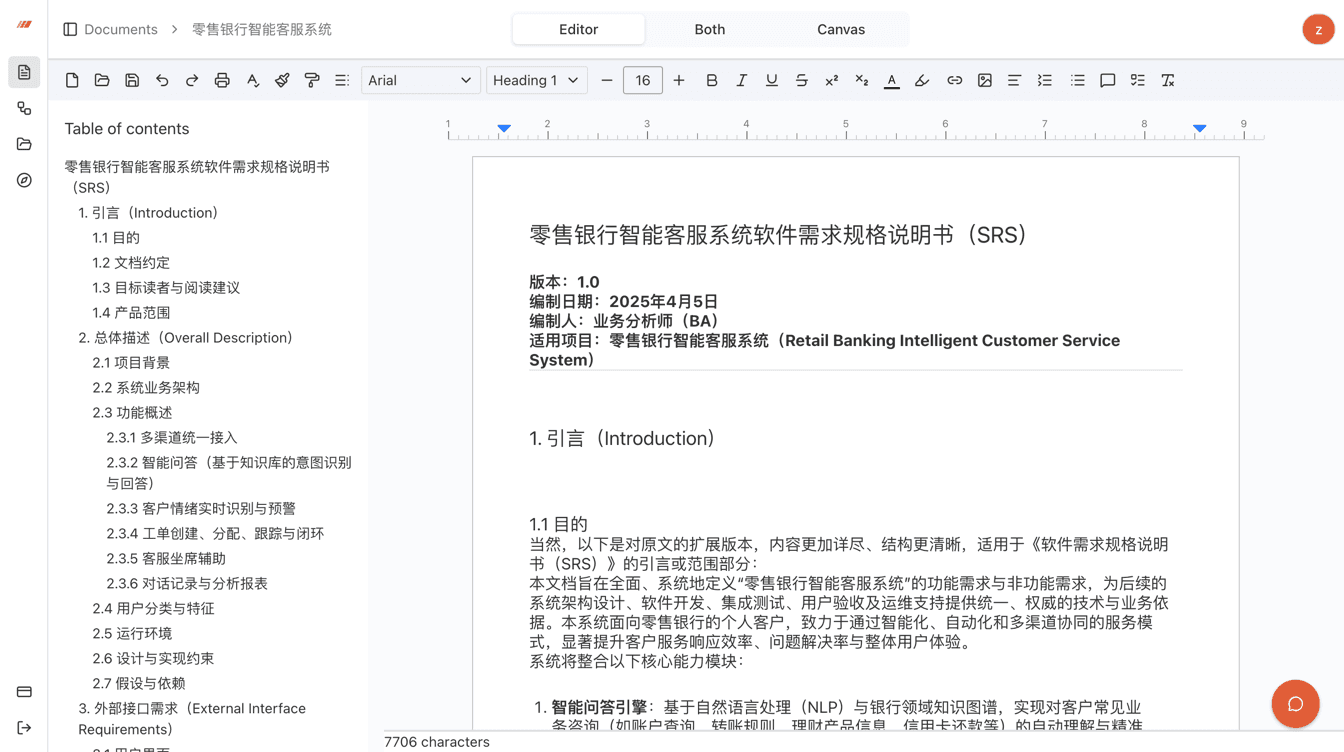
Task: Click the font size field showing 16
Action: (642, 81)
